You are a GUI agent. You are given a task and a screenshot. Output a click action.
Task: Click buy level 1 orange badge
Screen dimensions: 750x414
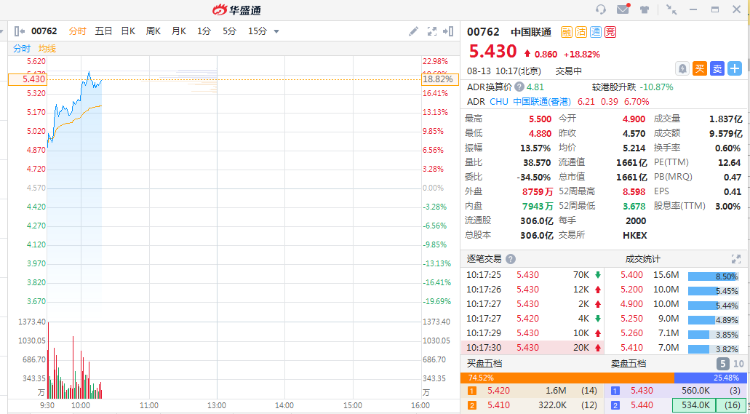point(472,391)
